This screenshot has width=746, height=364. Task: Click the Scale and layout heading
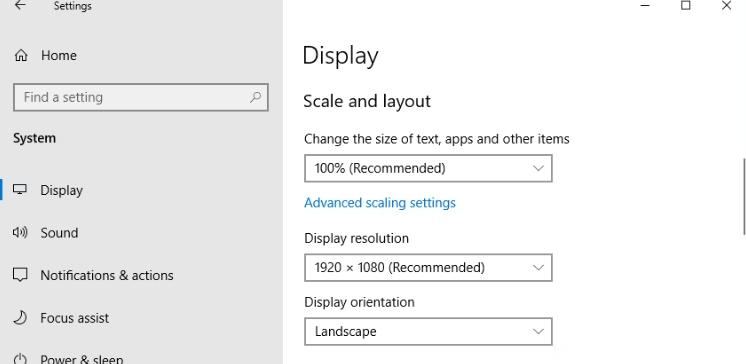pos(367,101)
